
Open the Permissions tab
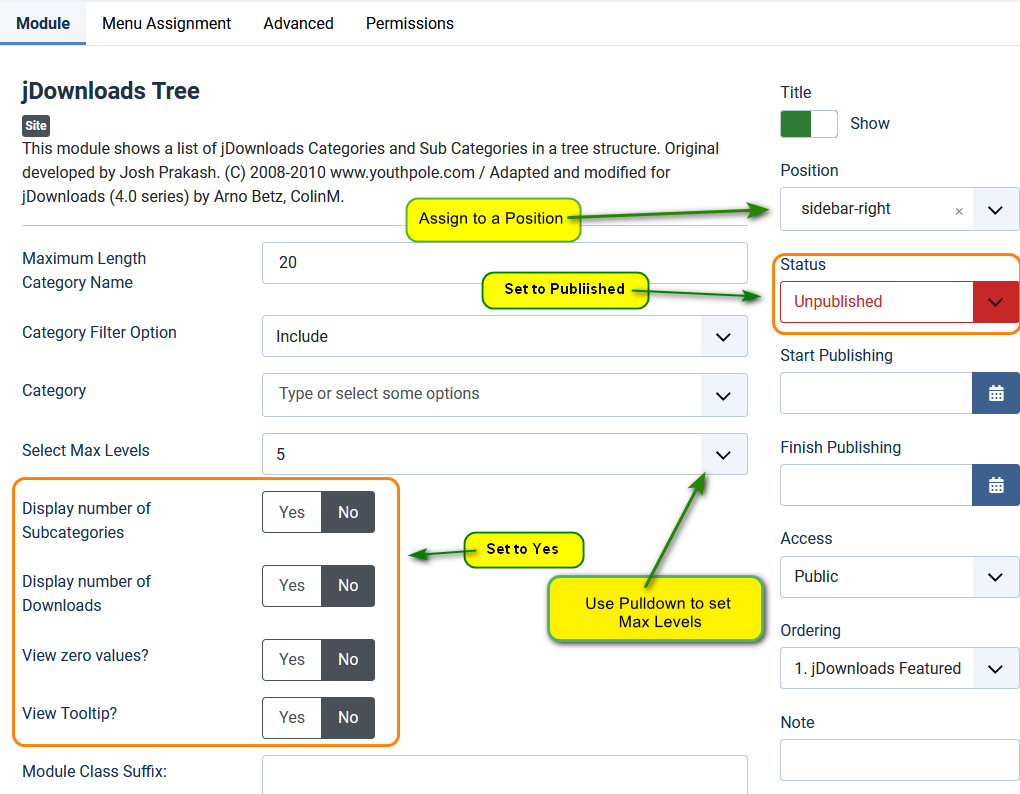[x=410, y=23]
